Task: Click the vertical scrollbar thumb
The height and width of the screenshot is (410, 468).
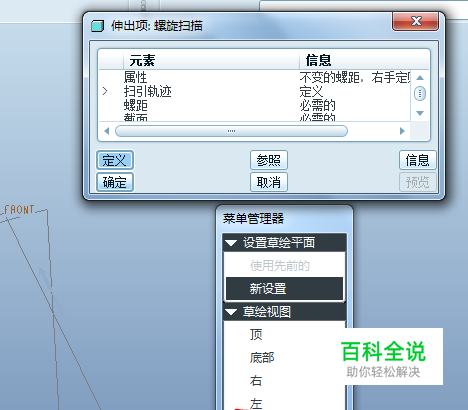Action: point(420,94)
